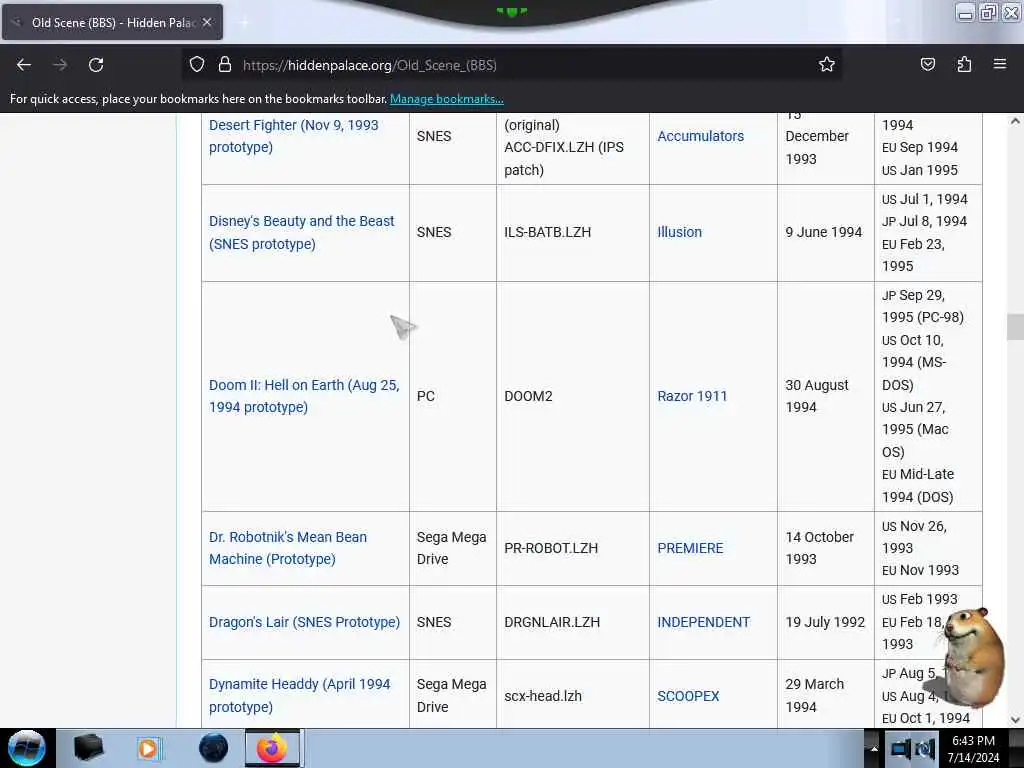The width and height of the screenshot is (1024, 768).
Task: Bookmark this page with the star
Action: tap(827, 65)
